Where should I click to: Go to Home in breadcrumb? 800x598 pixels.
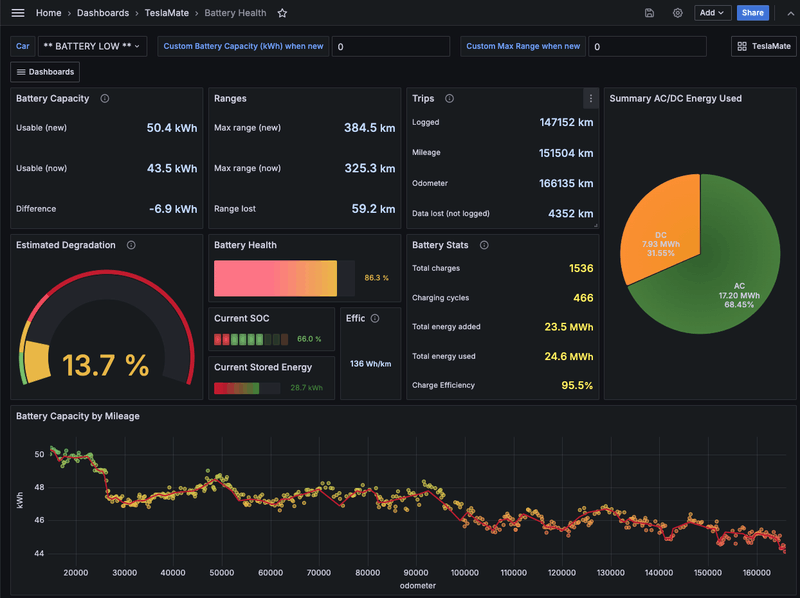point(48,13)
